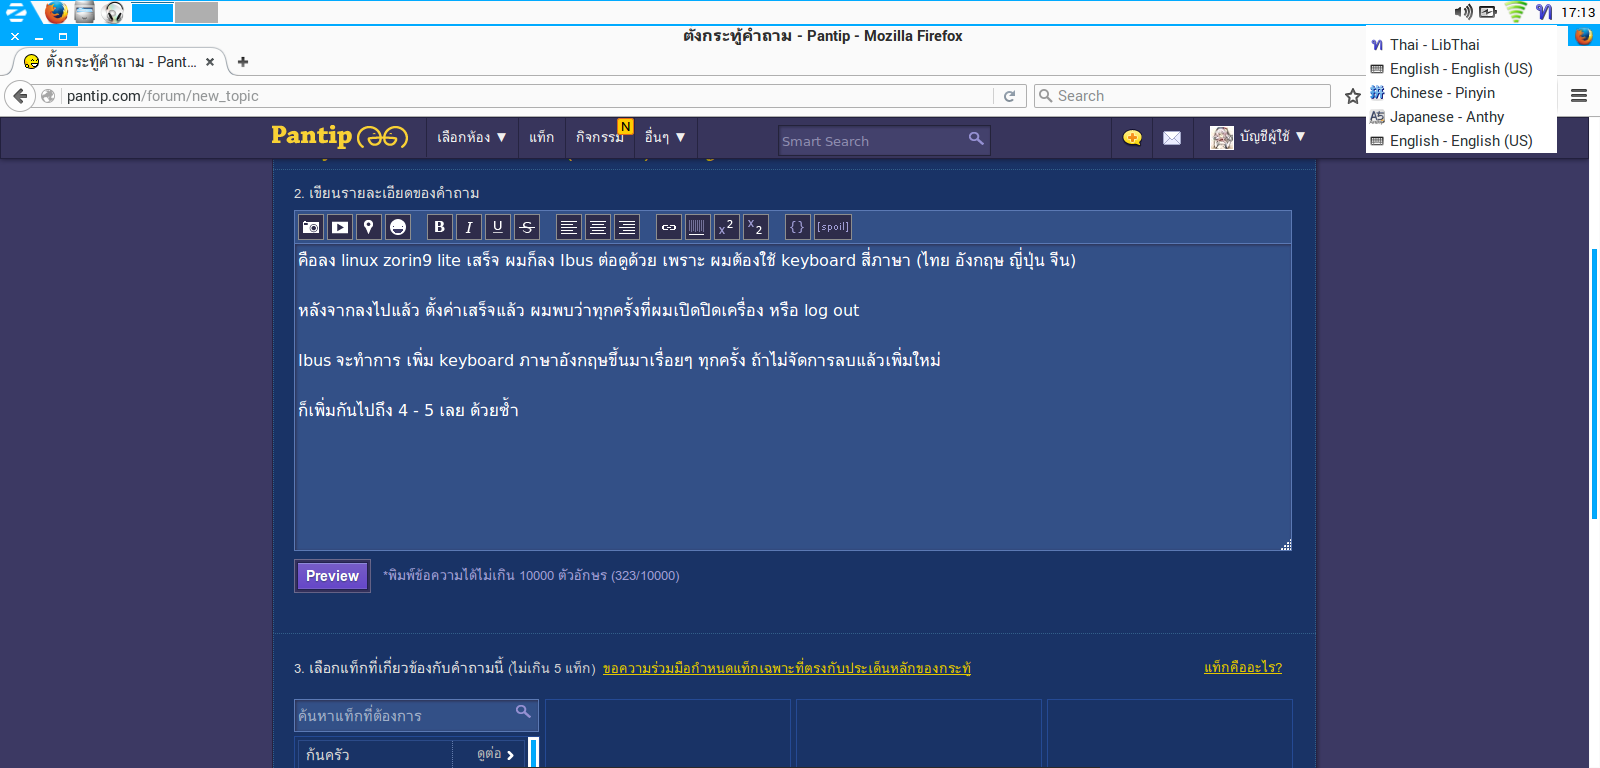Toggle strikethrough formatting

tap(527, 227)
